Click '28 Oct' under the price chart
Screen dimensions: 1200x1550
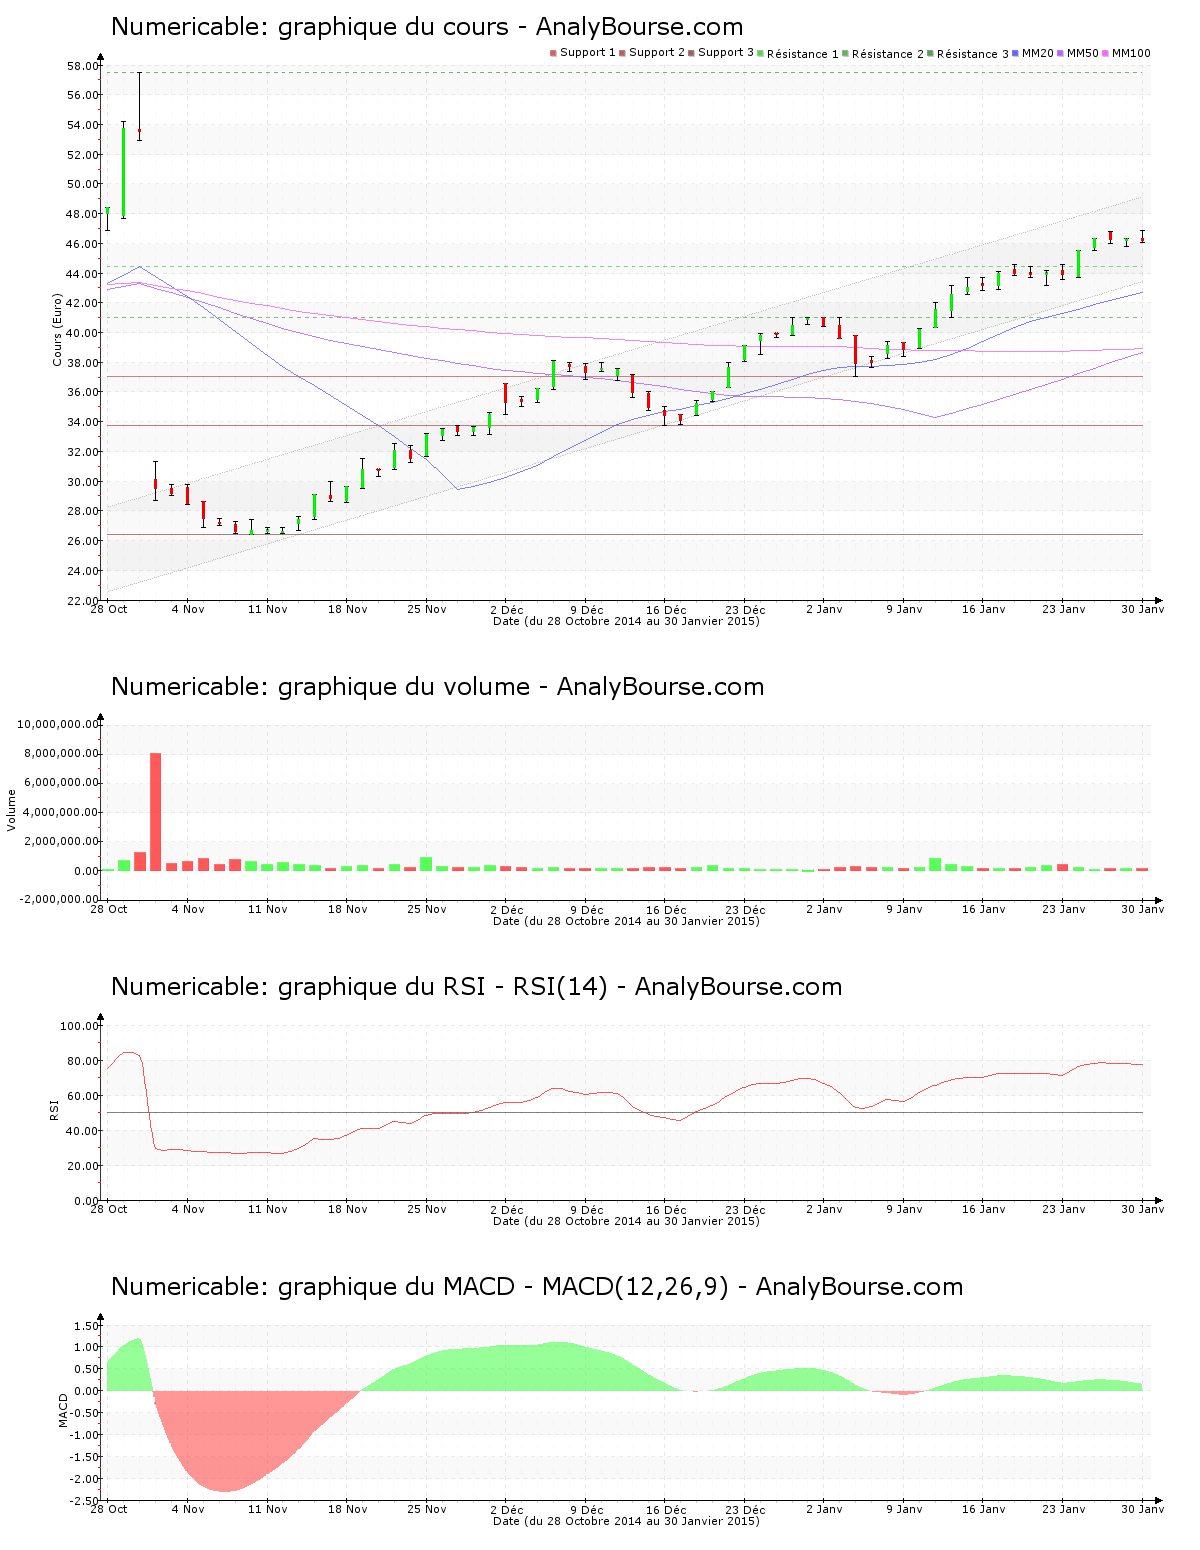point(109,609)
